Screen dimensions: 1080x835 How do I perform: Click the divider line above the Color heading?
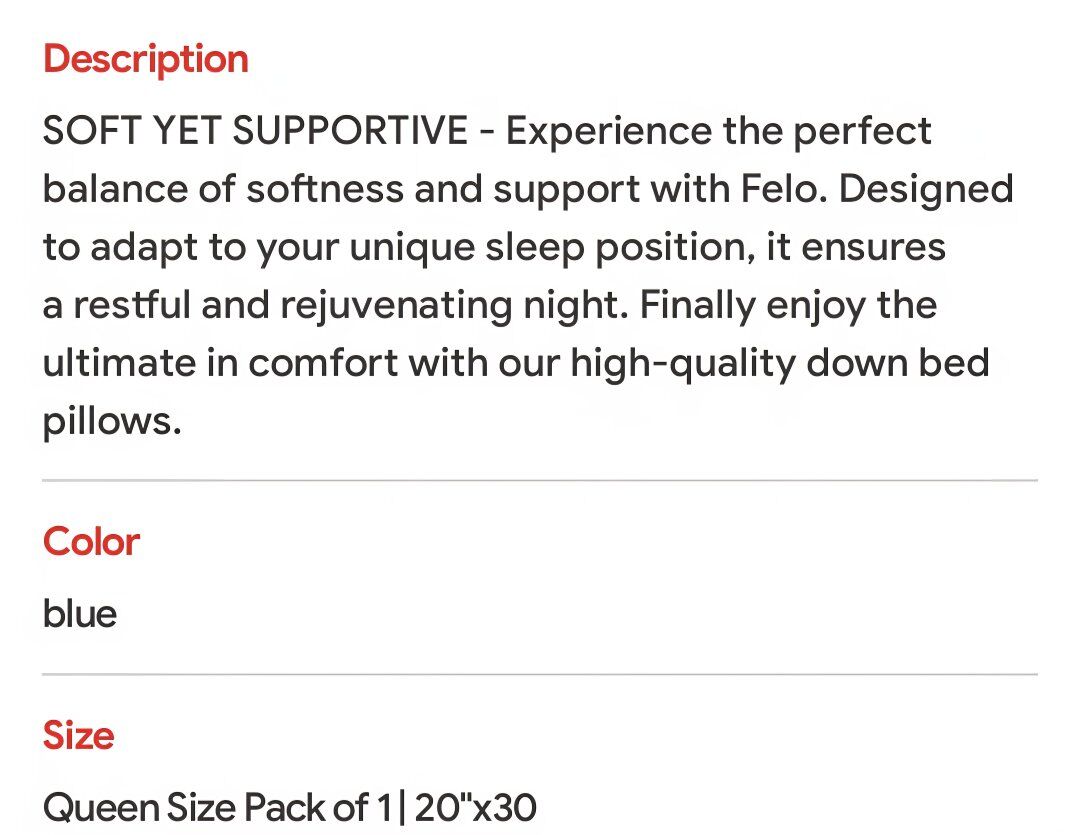coord(540,481)
